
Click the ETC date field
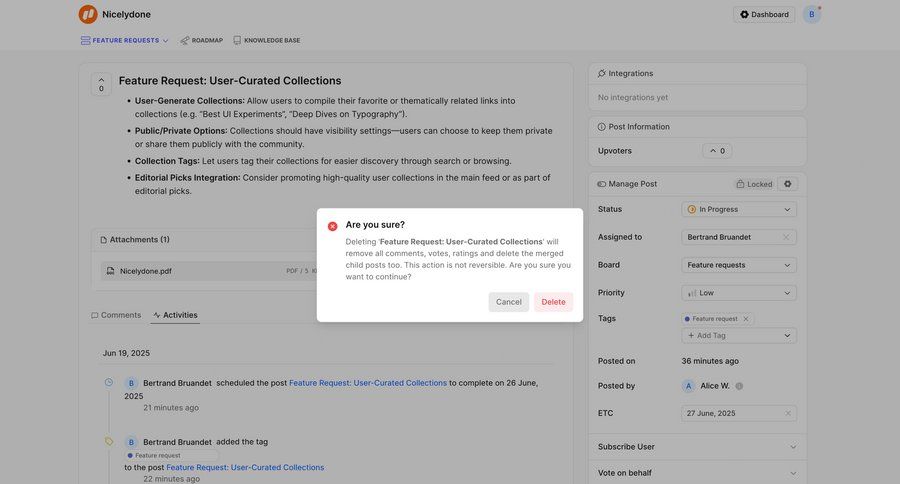tap(739, 413)
